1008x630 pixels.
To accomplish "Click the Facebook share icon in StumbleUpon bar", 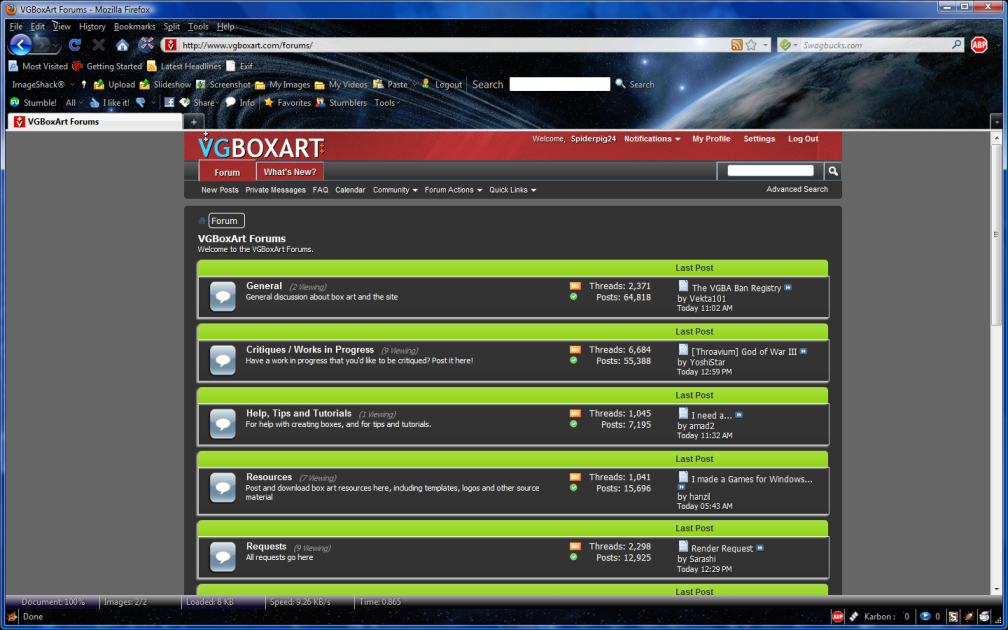I will [169, 103].
